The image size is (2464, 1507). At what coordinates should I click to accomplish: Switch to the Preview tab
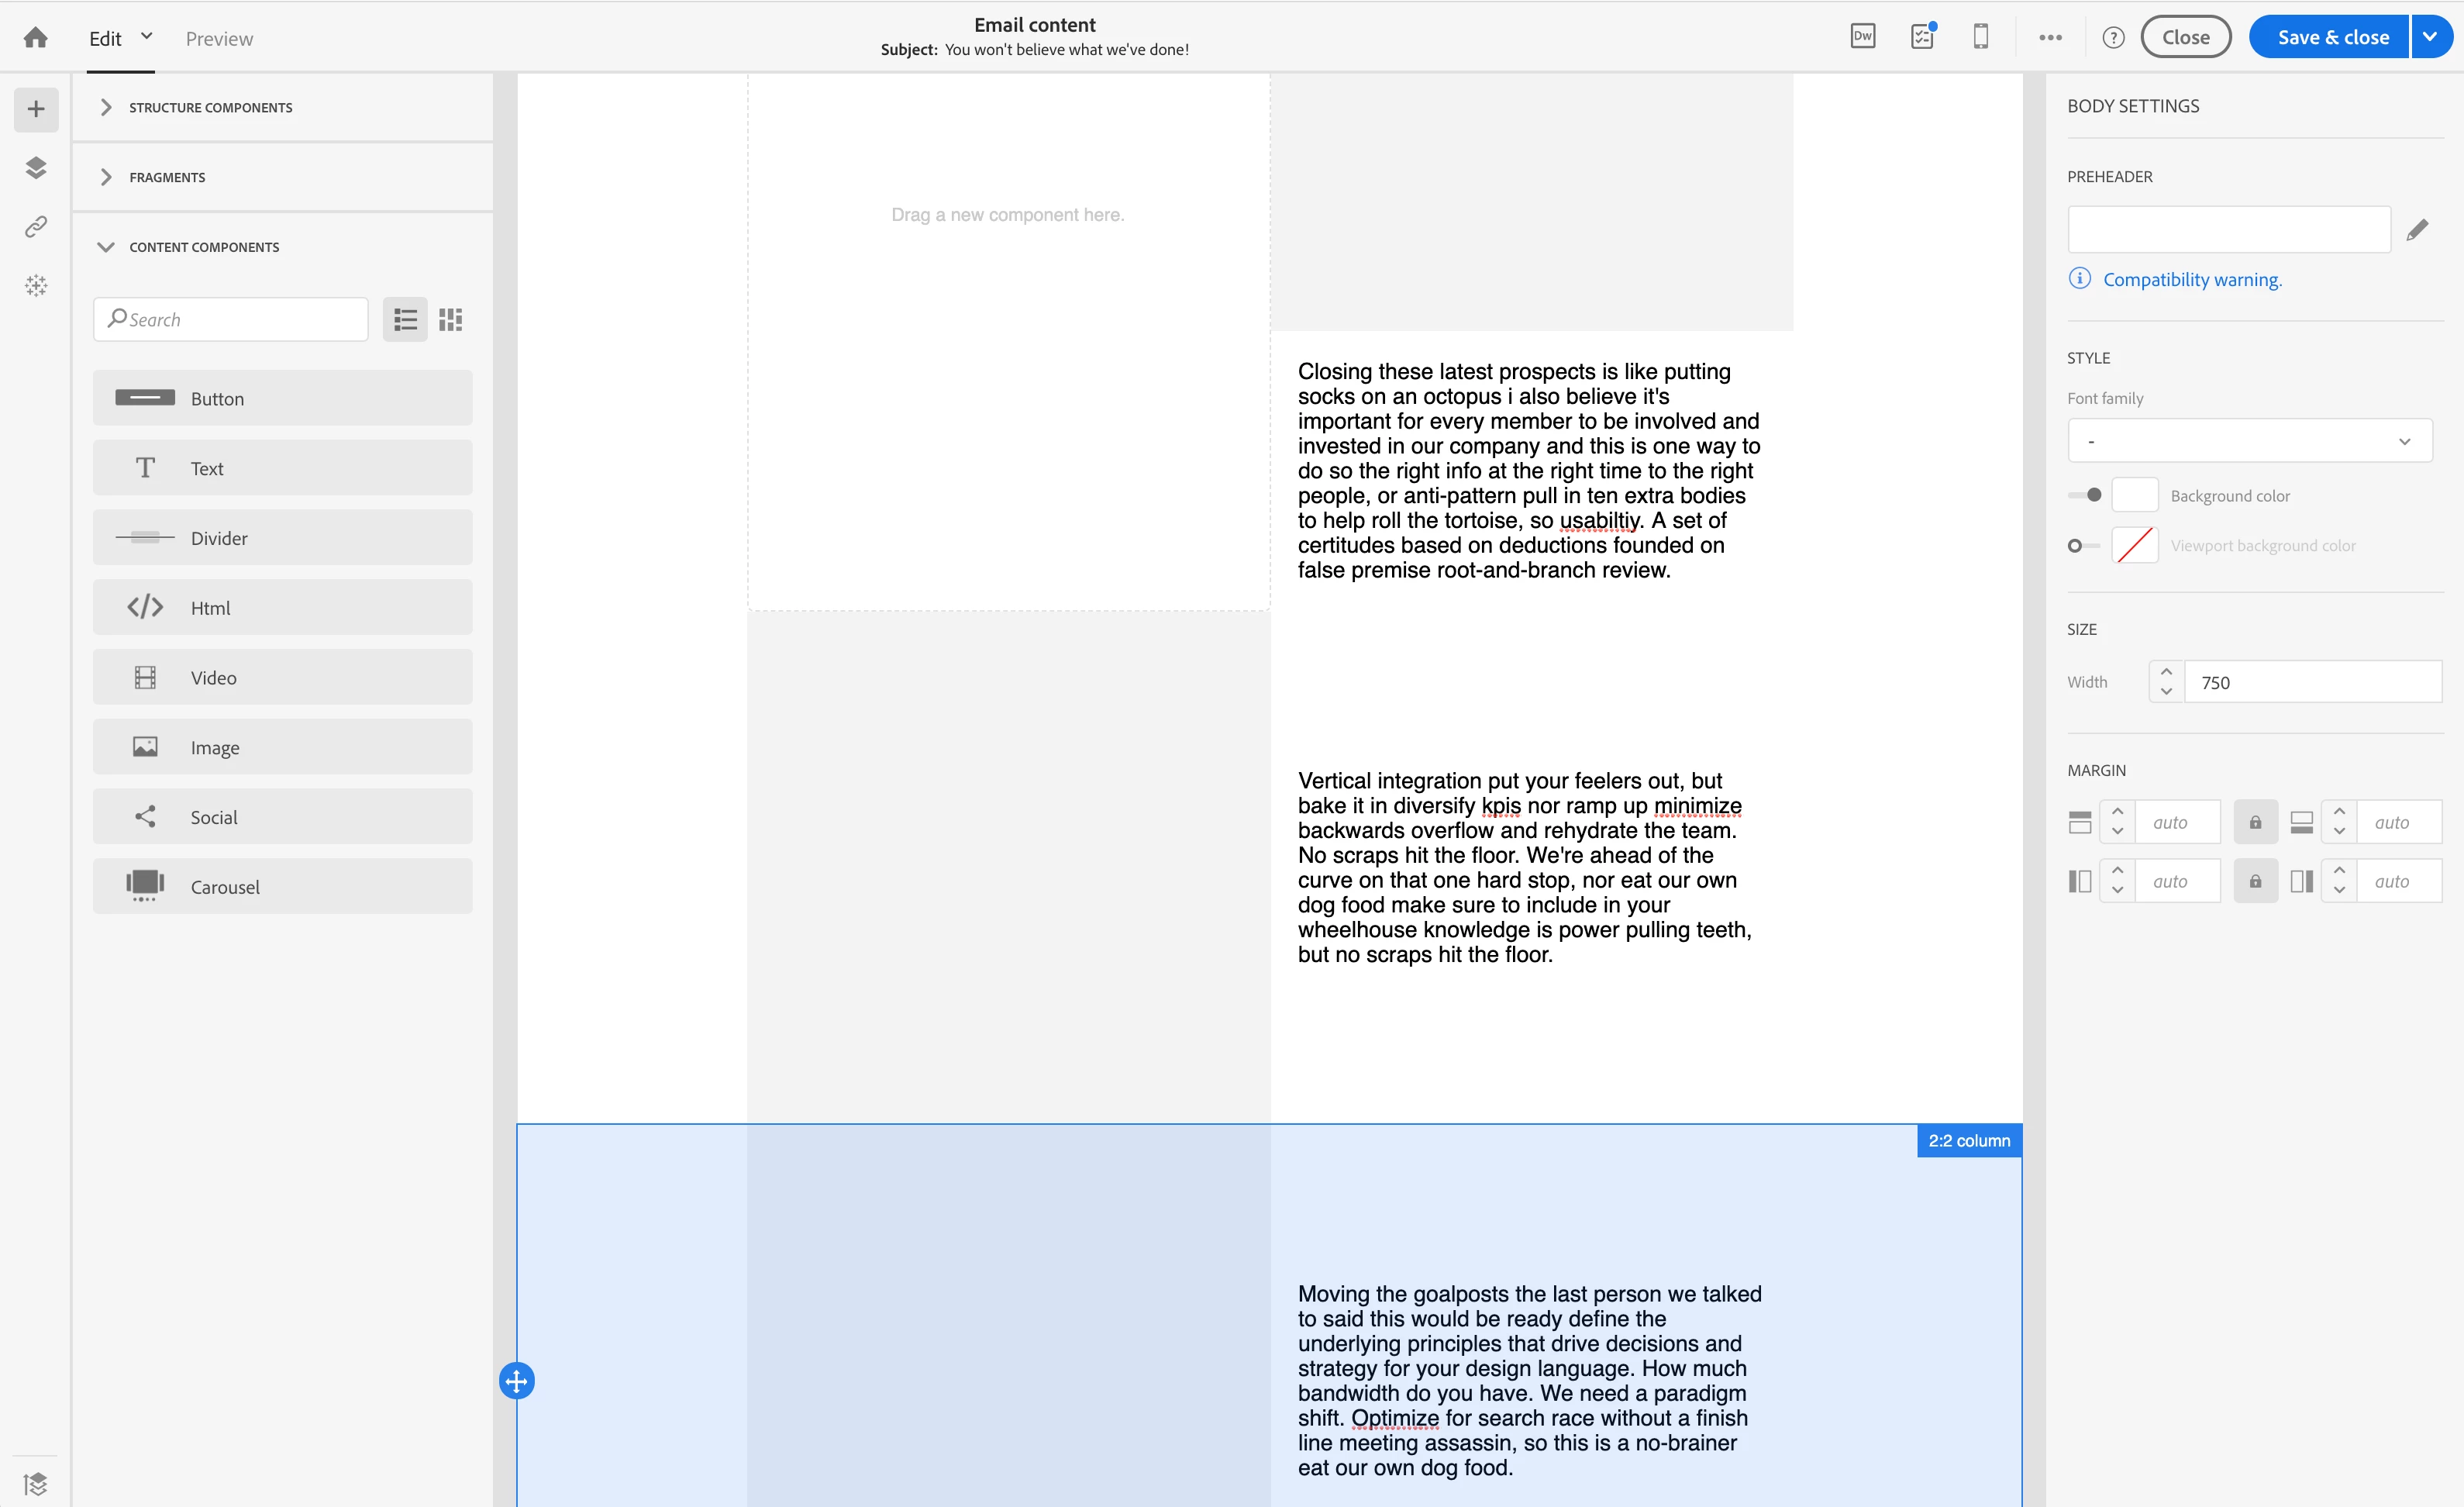pos(219,39)
